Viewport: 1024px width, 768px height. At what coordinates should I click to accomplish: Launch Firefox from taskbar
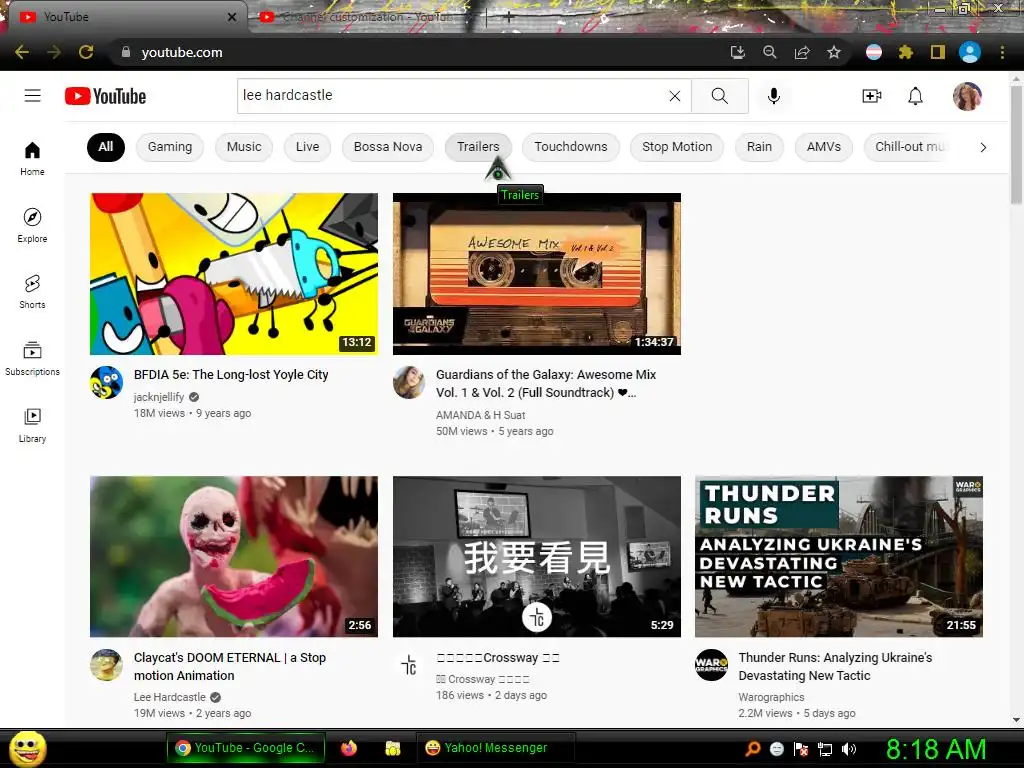[349, 748]
